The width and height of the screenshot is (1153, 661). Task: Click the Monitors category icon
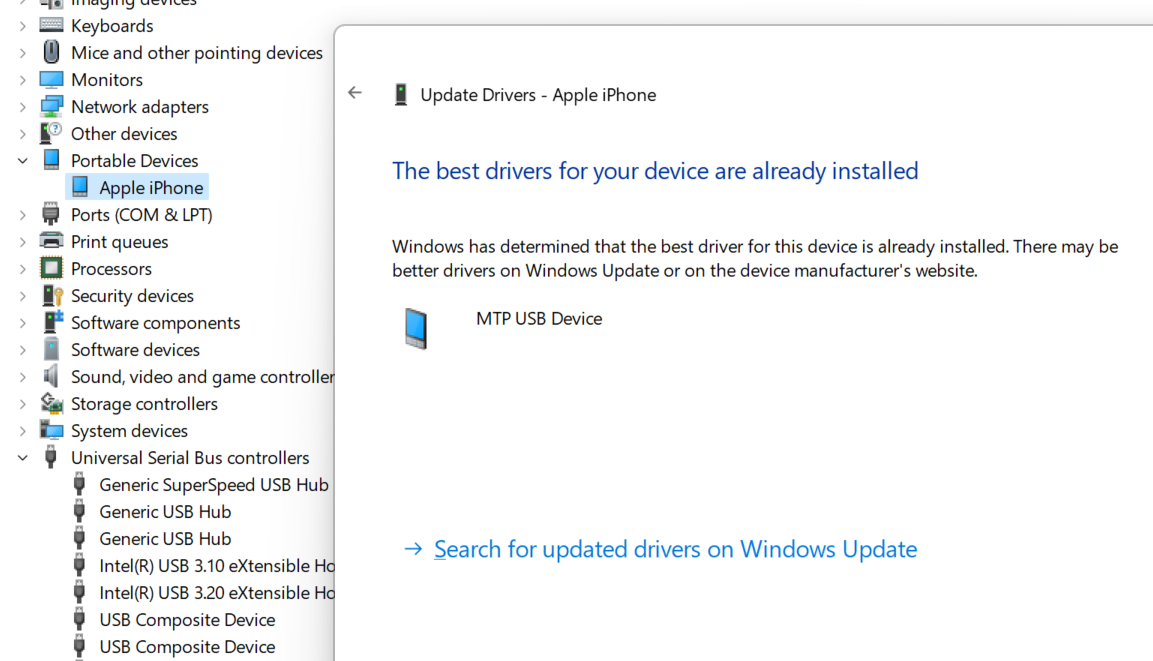[51, 79]
